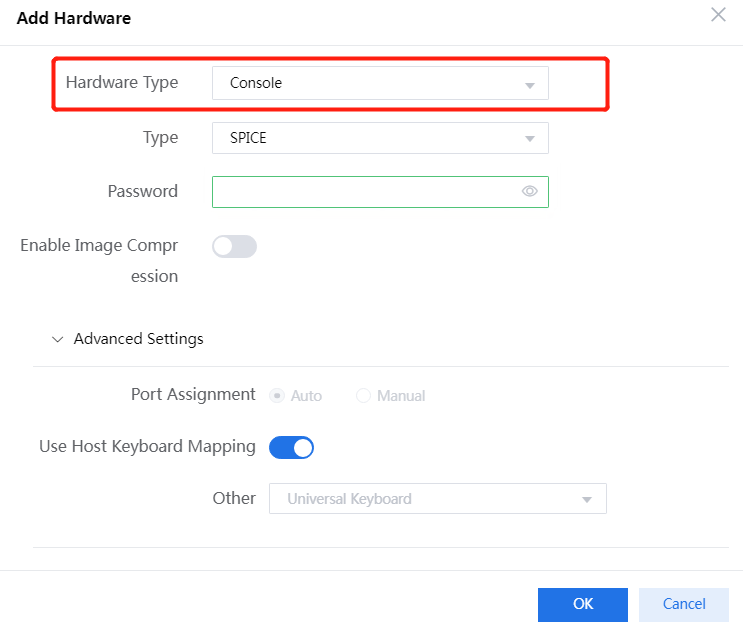This screenshot has width=743, height=634.
Task: Confirm with the OK button
Action: point(582,604)
